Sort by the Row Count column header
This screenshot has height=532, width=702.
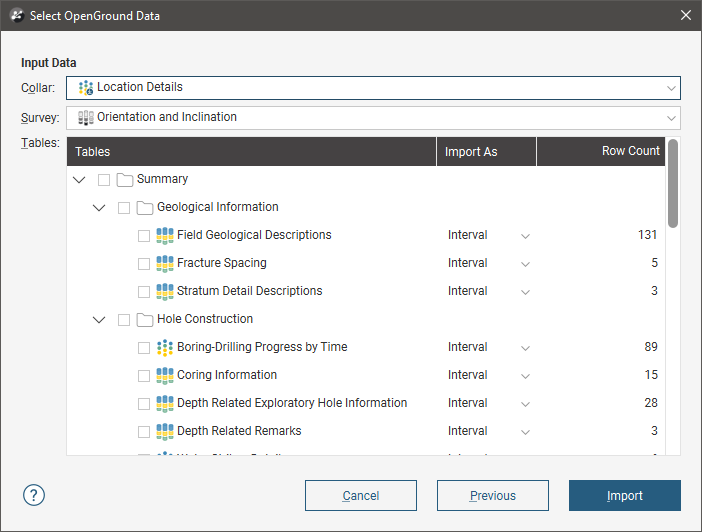pos(600,152)
